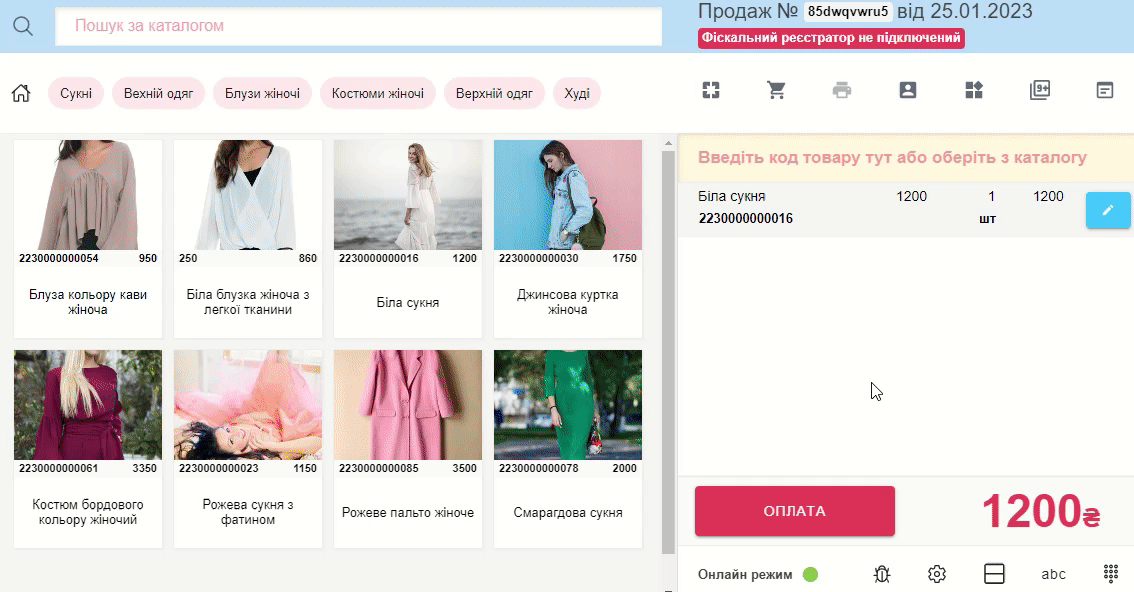The image size is (1134, 592).
Task: Click the widgets grid icon
Action: pyautogui.click(x=973, y=90)
